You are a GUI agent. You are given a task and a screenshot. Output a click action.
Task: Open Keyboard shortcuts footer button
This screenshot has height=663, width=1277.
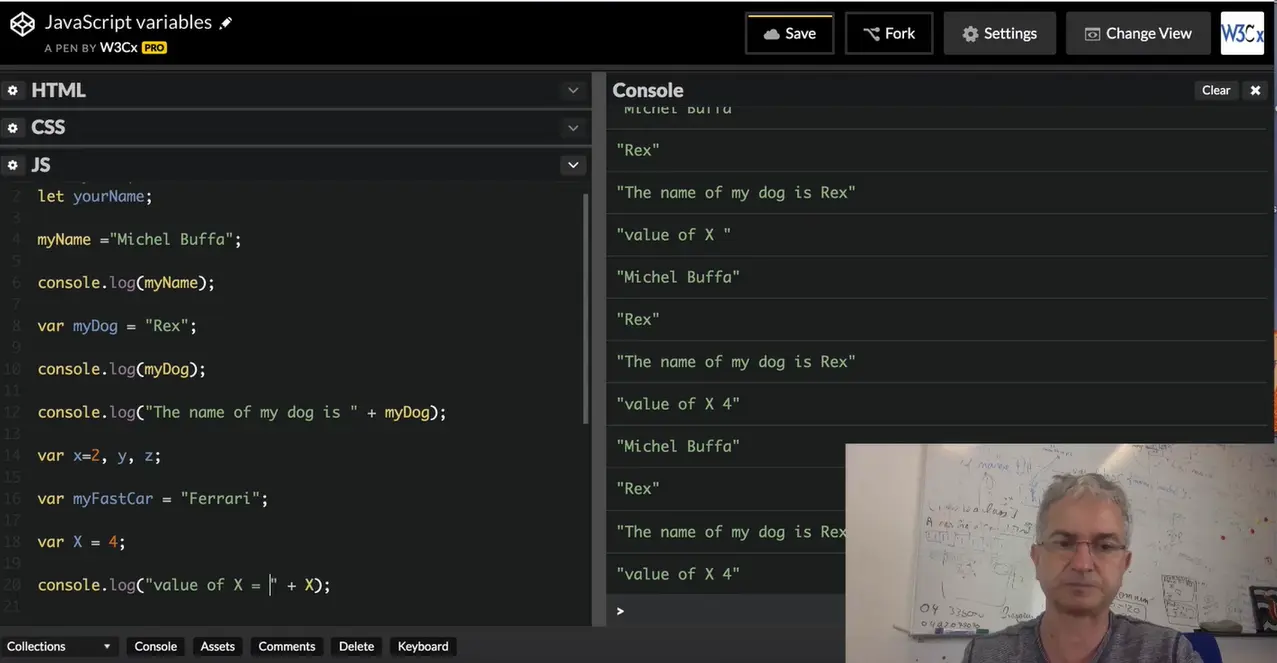click(423, 646)
